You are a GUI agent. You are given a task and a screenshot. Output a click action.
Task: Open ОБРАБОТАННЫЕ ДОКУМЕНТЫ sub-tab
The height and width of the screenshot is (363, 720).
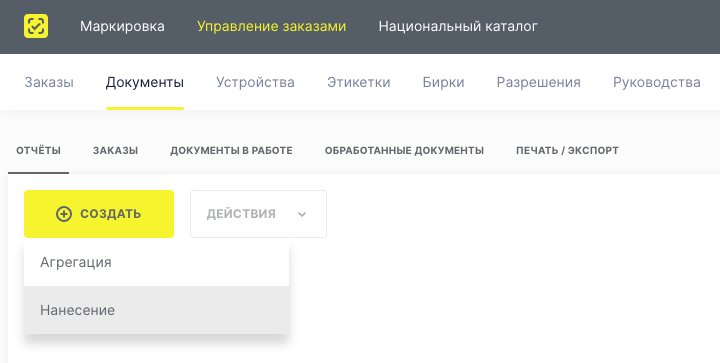click(404, 151)
